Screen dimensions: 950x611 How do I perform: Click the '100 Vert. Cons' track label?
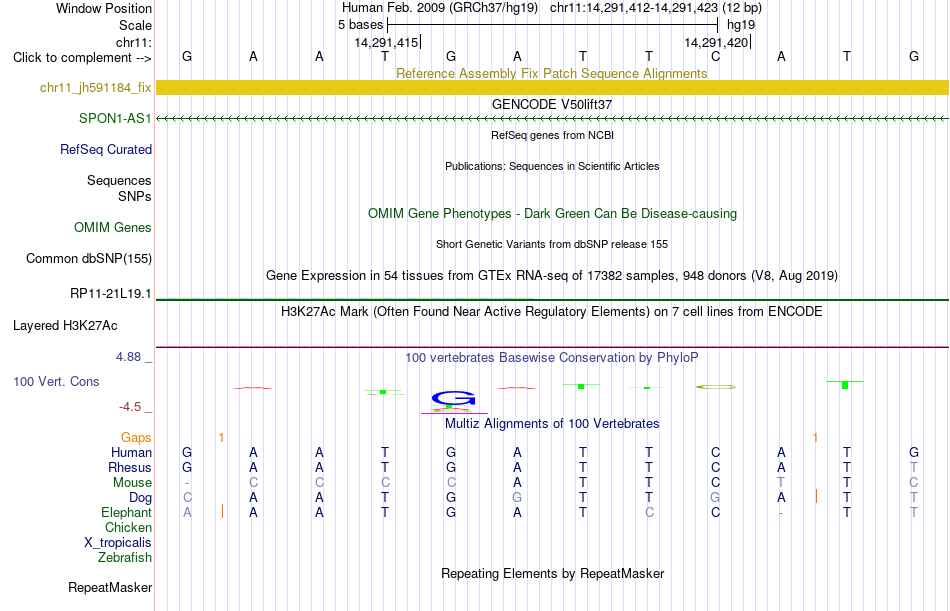[x=56, y=381]
